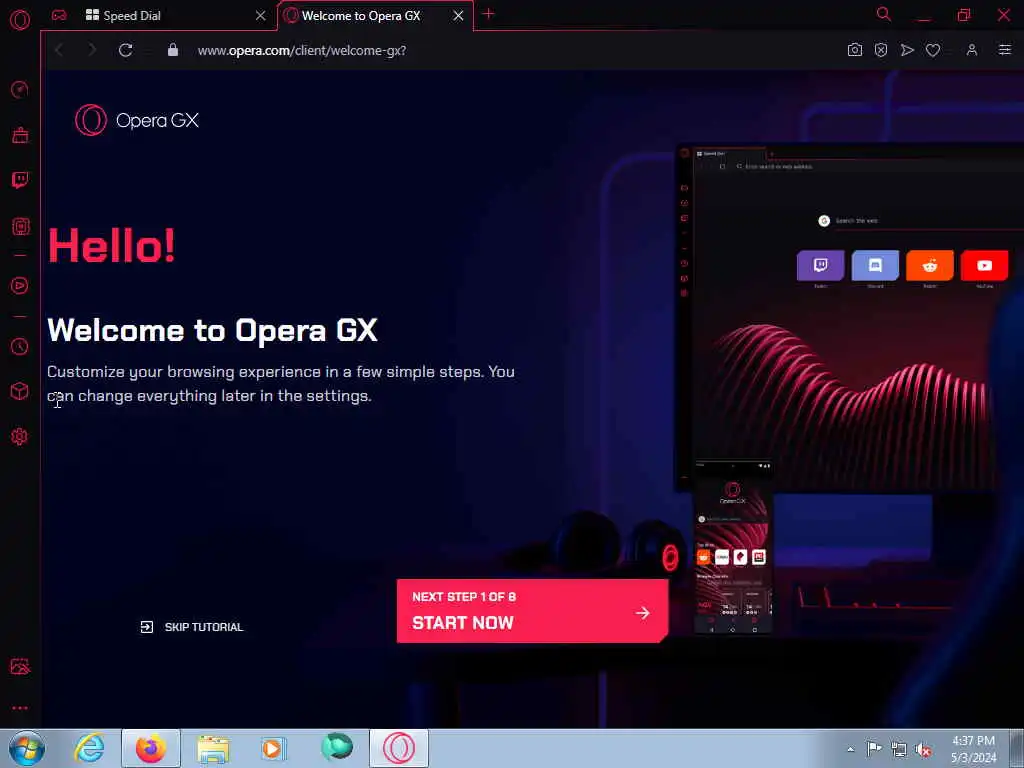Viewport: 1024px width, 768px height.
Task: Click SKIP TUTORIAL link
Action: click(x=191, y=627)
